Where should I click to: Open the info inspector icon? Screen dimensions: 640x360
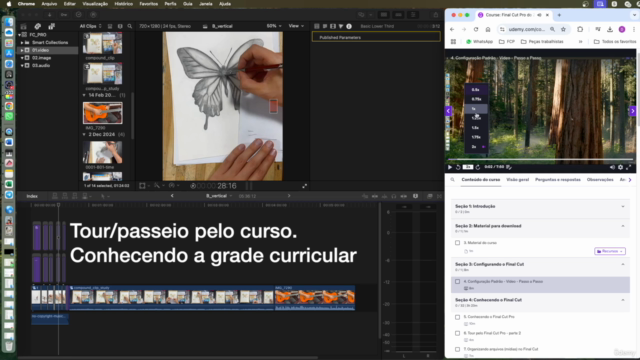tap(349, 26)
